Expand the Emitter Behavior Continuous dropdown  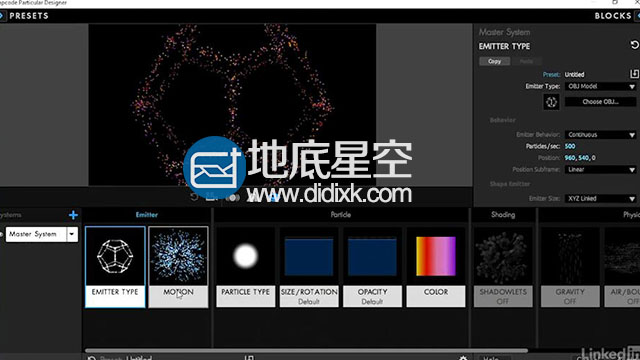[600, 134]
